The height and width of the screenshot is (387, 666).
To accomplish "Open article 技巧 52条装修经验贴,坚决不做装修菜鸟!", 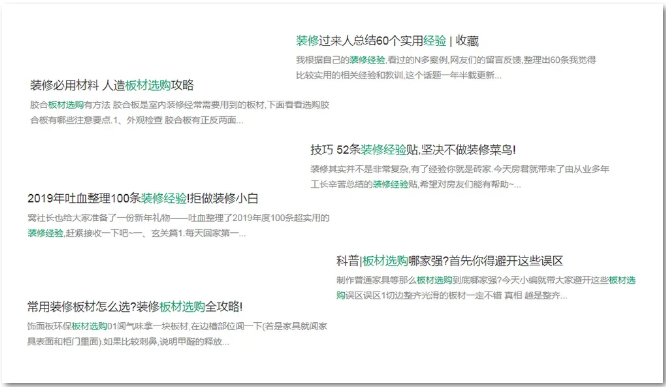I will pyautogui.click(x=413, y=150).
